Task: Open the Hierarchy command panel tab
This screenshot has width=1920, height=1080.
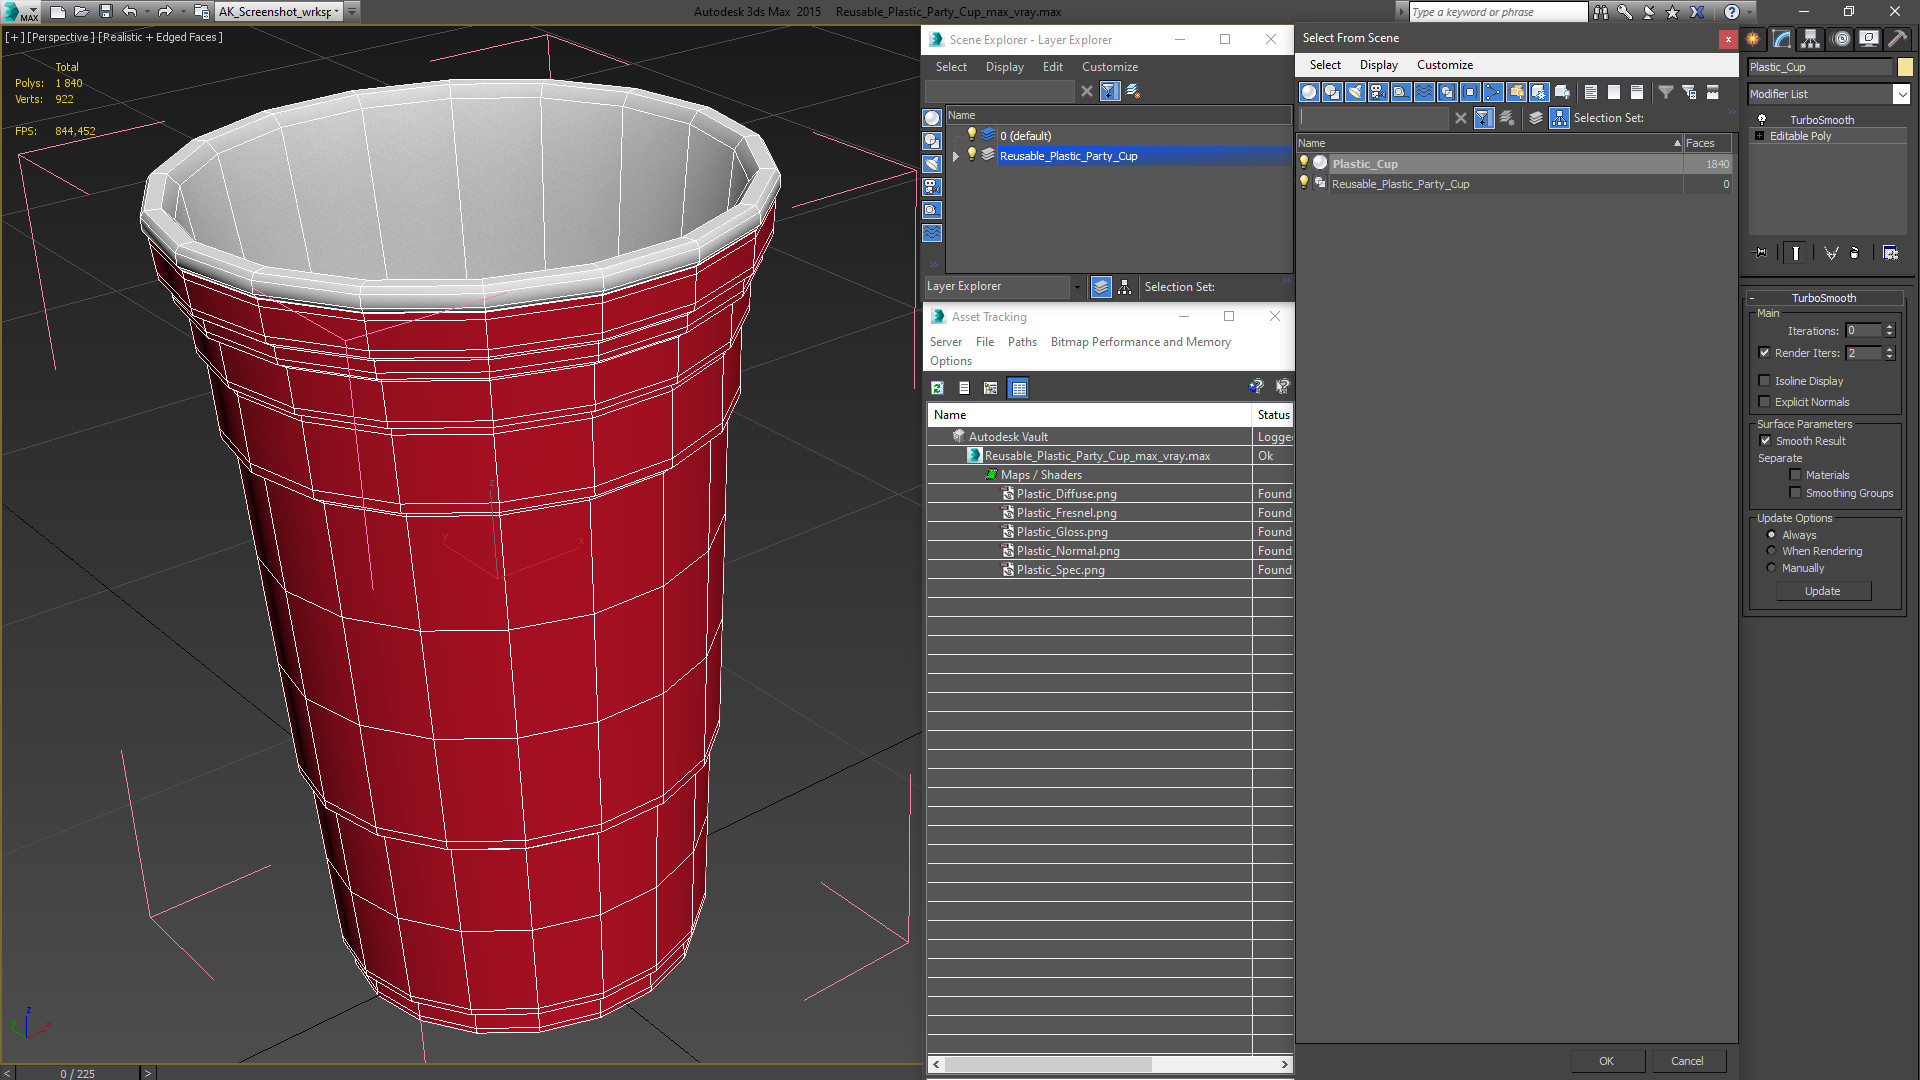Action: (x=1810, y=39)
